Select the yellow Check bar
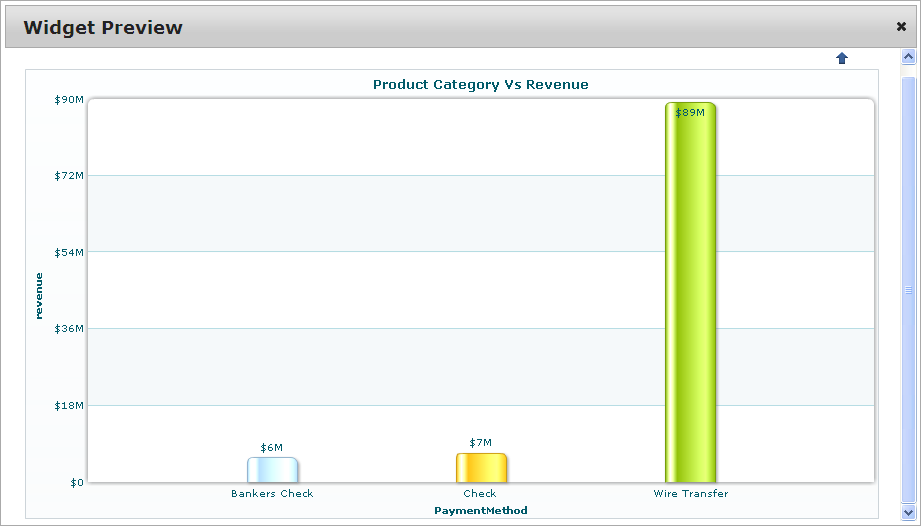Screen dimensions: 921x526 [481, 468]
